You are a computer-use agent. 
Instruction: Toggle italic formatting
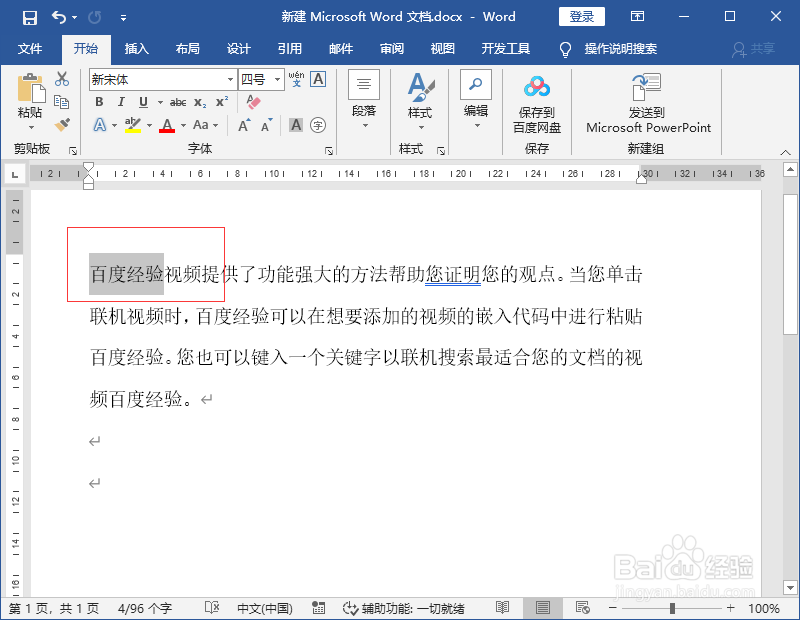pos(121,102)
